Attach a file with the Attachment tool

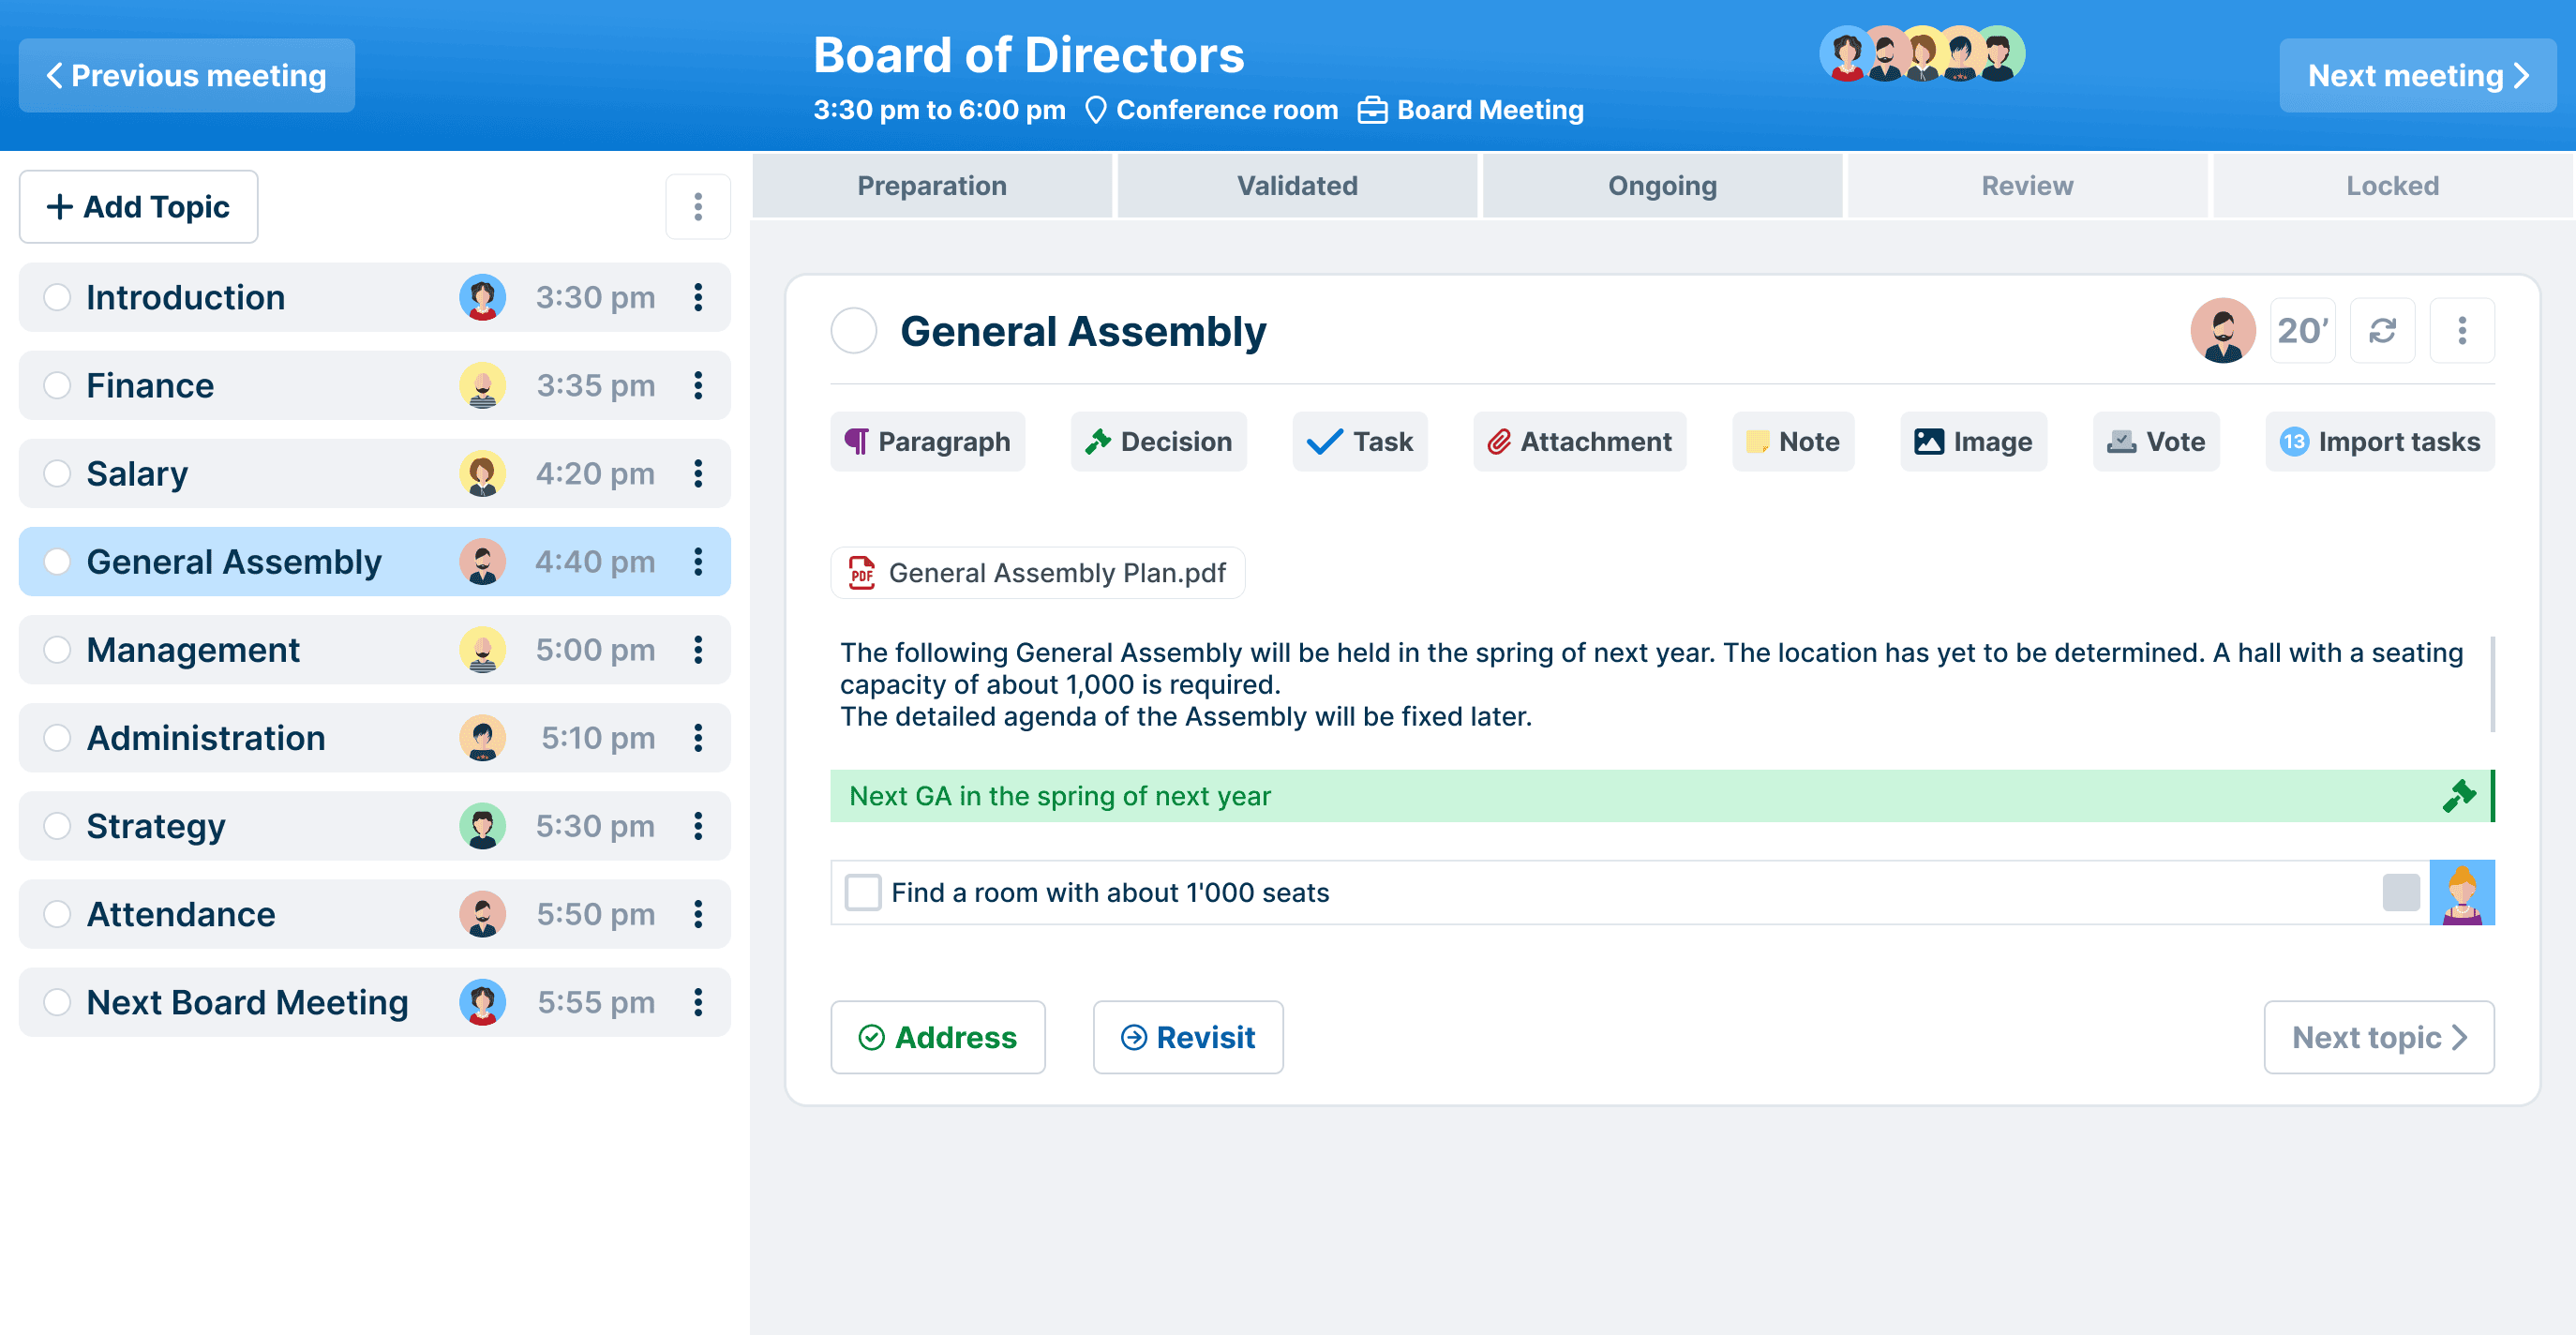pos(1578,441)
